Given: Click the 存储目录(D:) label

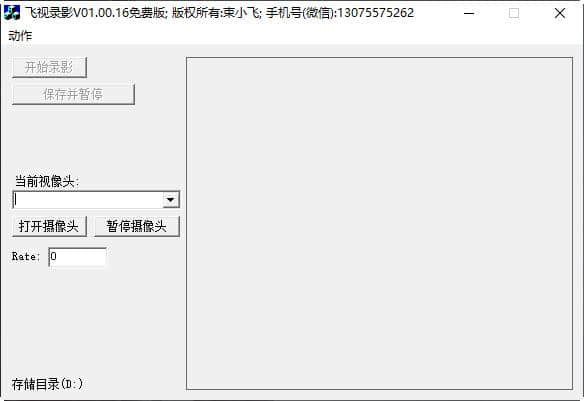Looking at the screenshot, I should tap(47, 384).
